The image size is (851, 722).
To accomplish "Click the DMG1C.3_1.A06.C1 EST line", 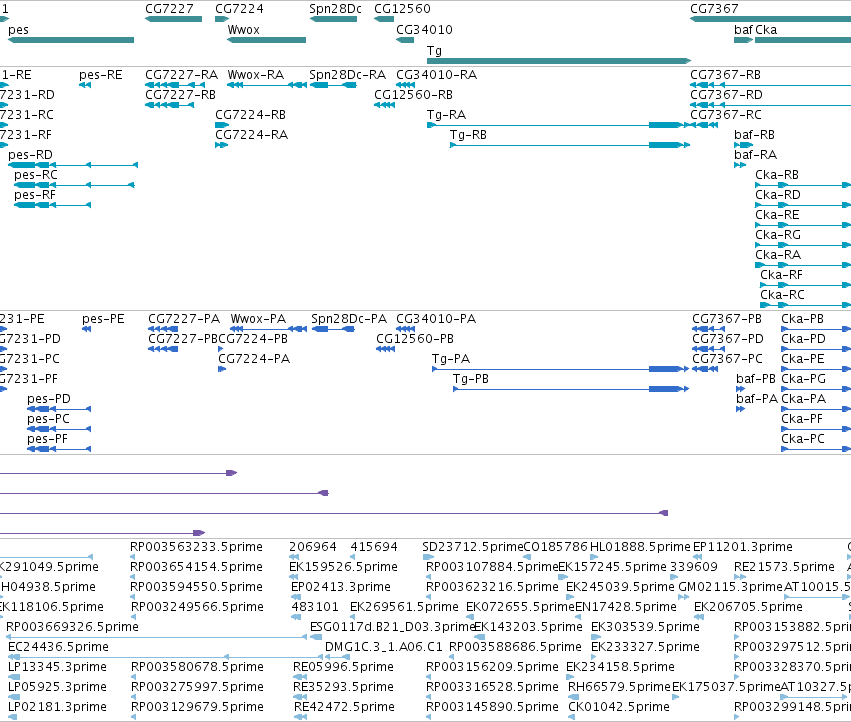I will click(x=338, y=657).
